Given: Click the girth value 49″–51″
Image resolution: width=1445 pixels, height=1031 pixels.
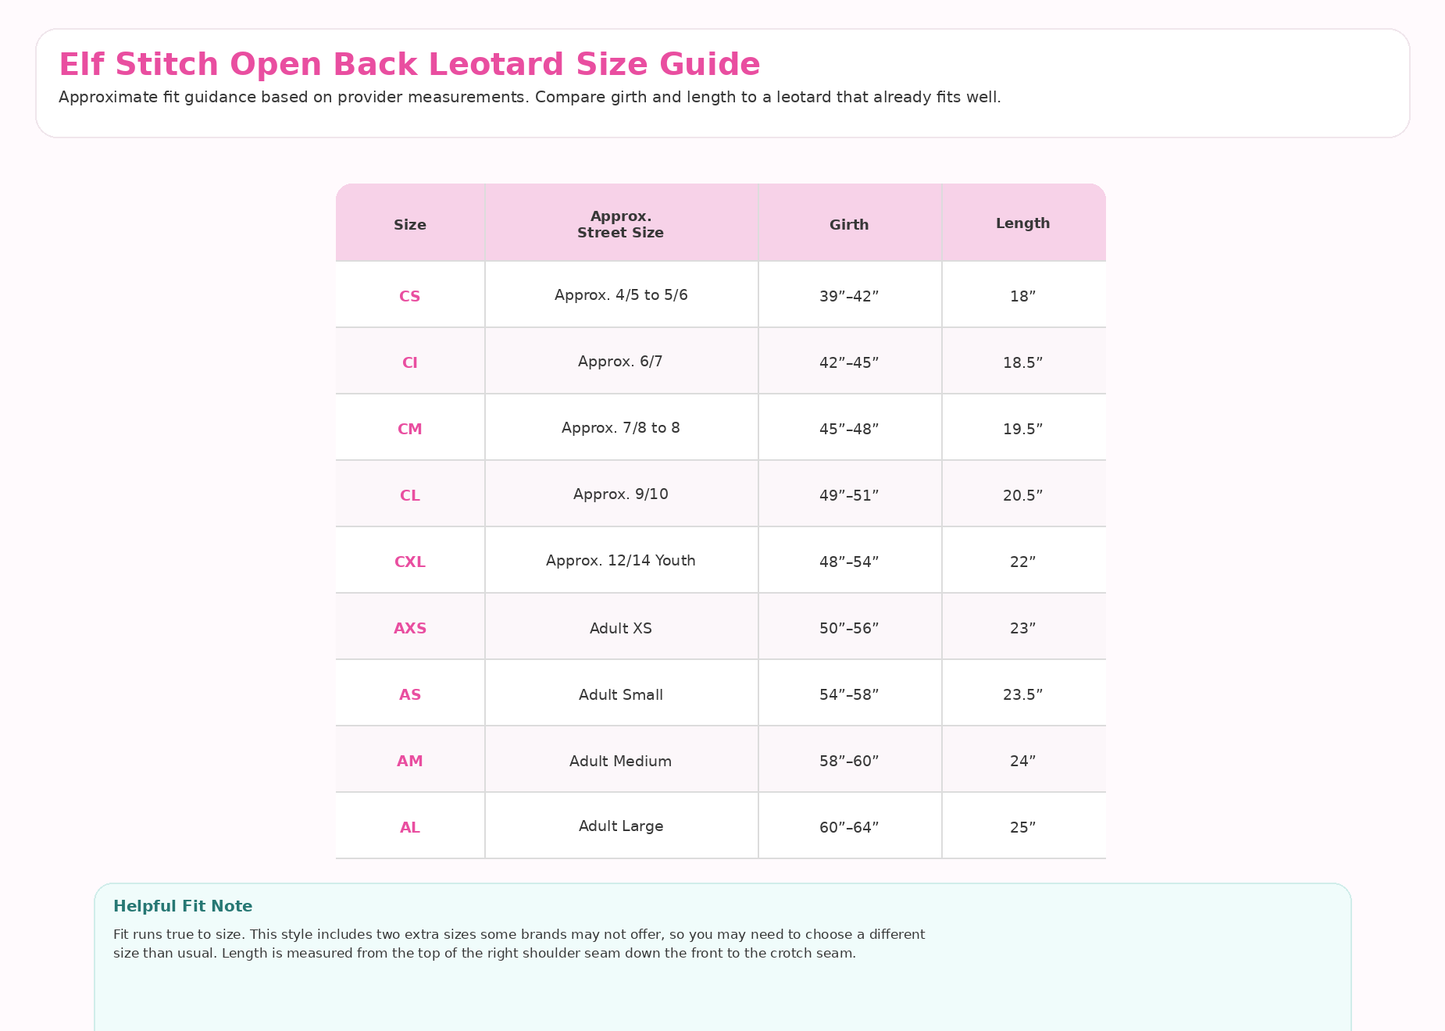Looking at the screenshot, I should pos(849,495).
